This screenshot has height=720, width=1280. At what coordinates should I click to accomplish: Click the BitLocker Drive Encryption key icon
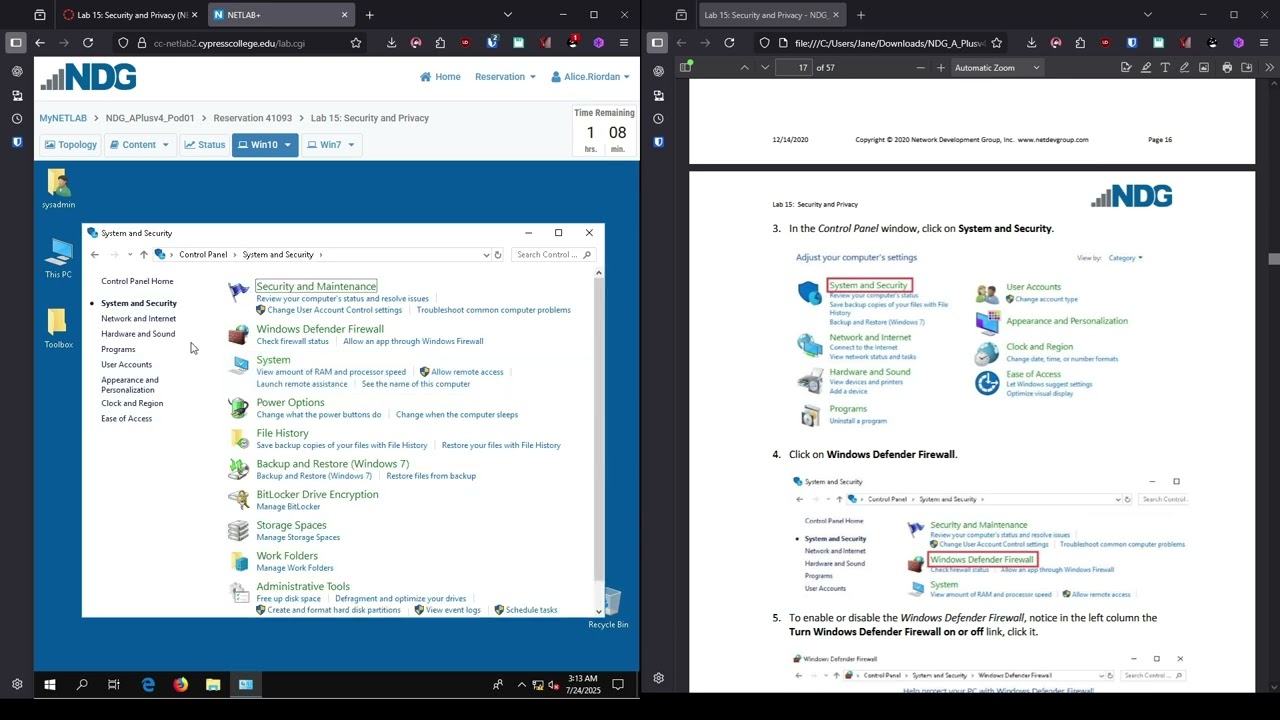[238, 500]
